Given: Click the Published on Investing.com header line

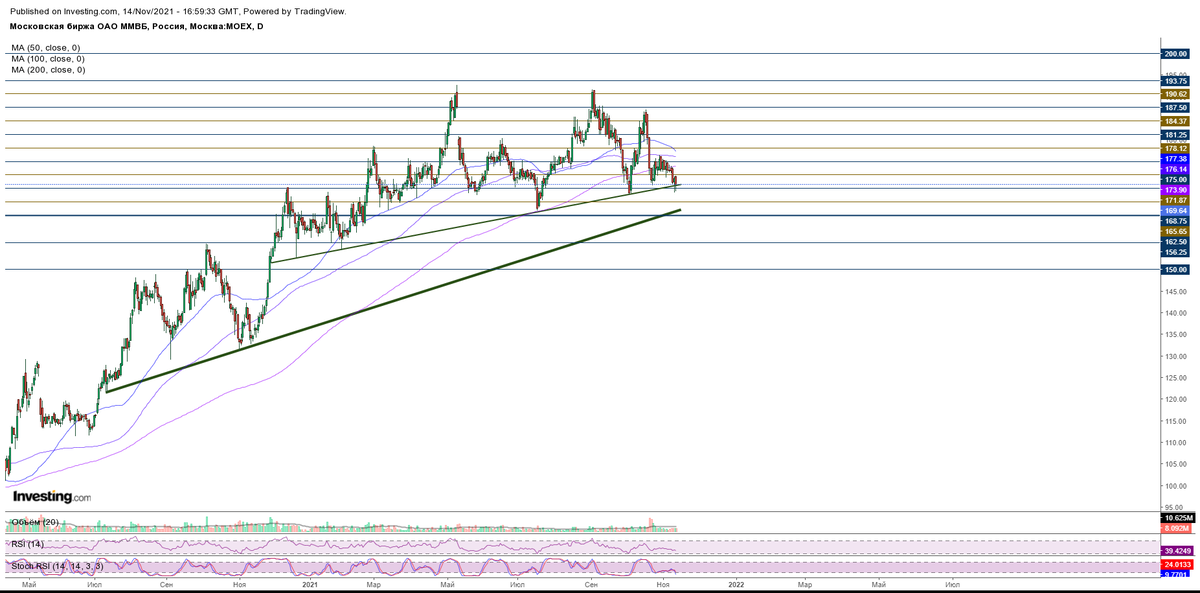Looking at the screenshot, I should tap(178, 11).
